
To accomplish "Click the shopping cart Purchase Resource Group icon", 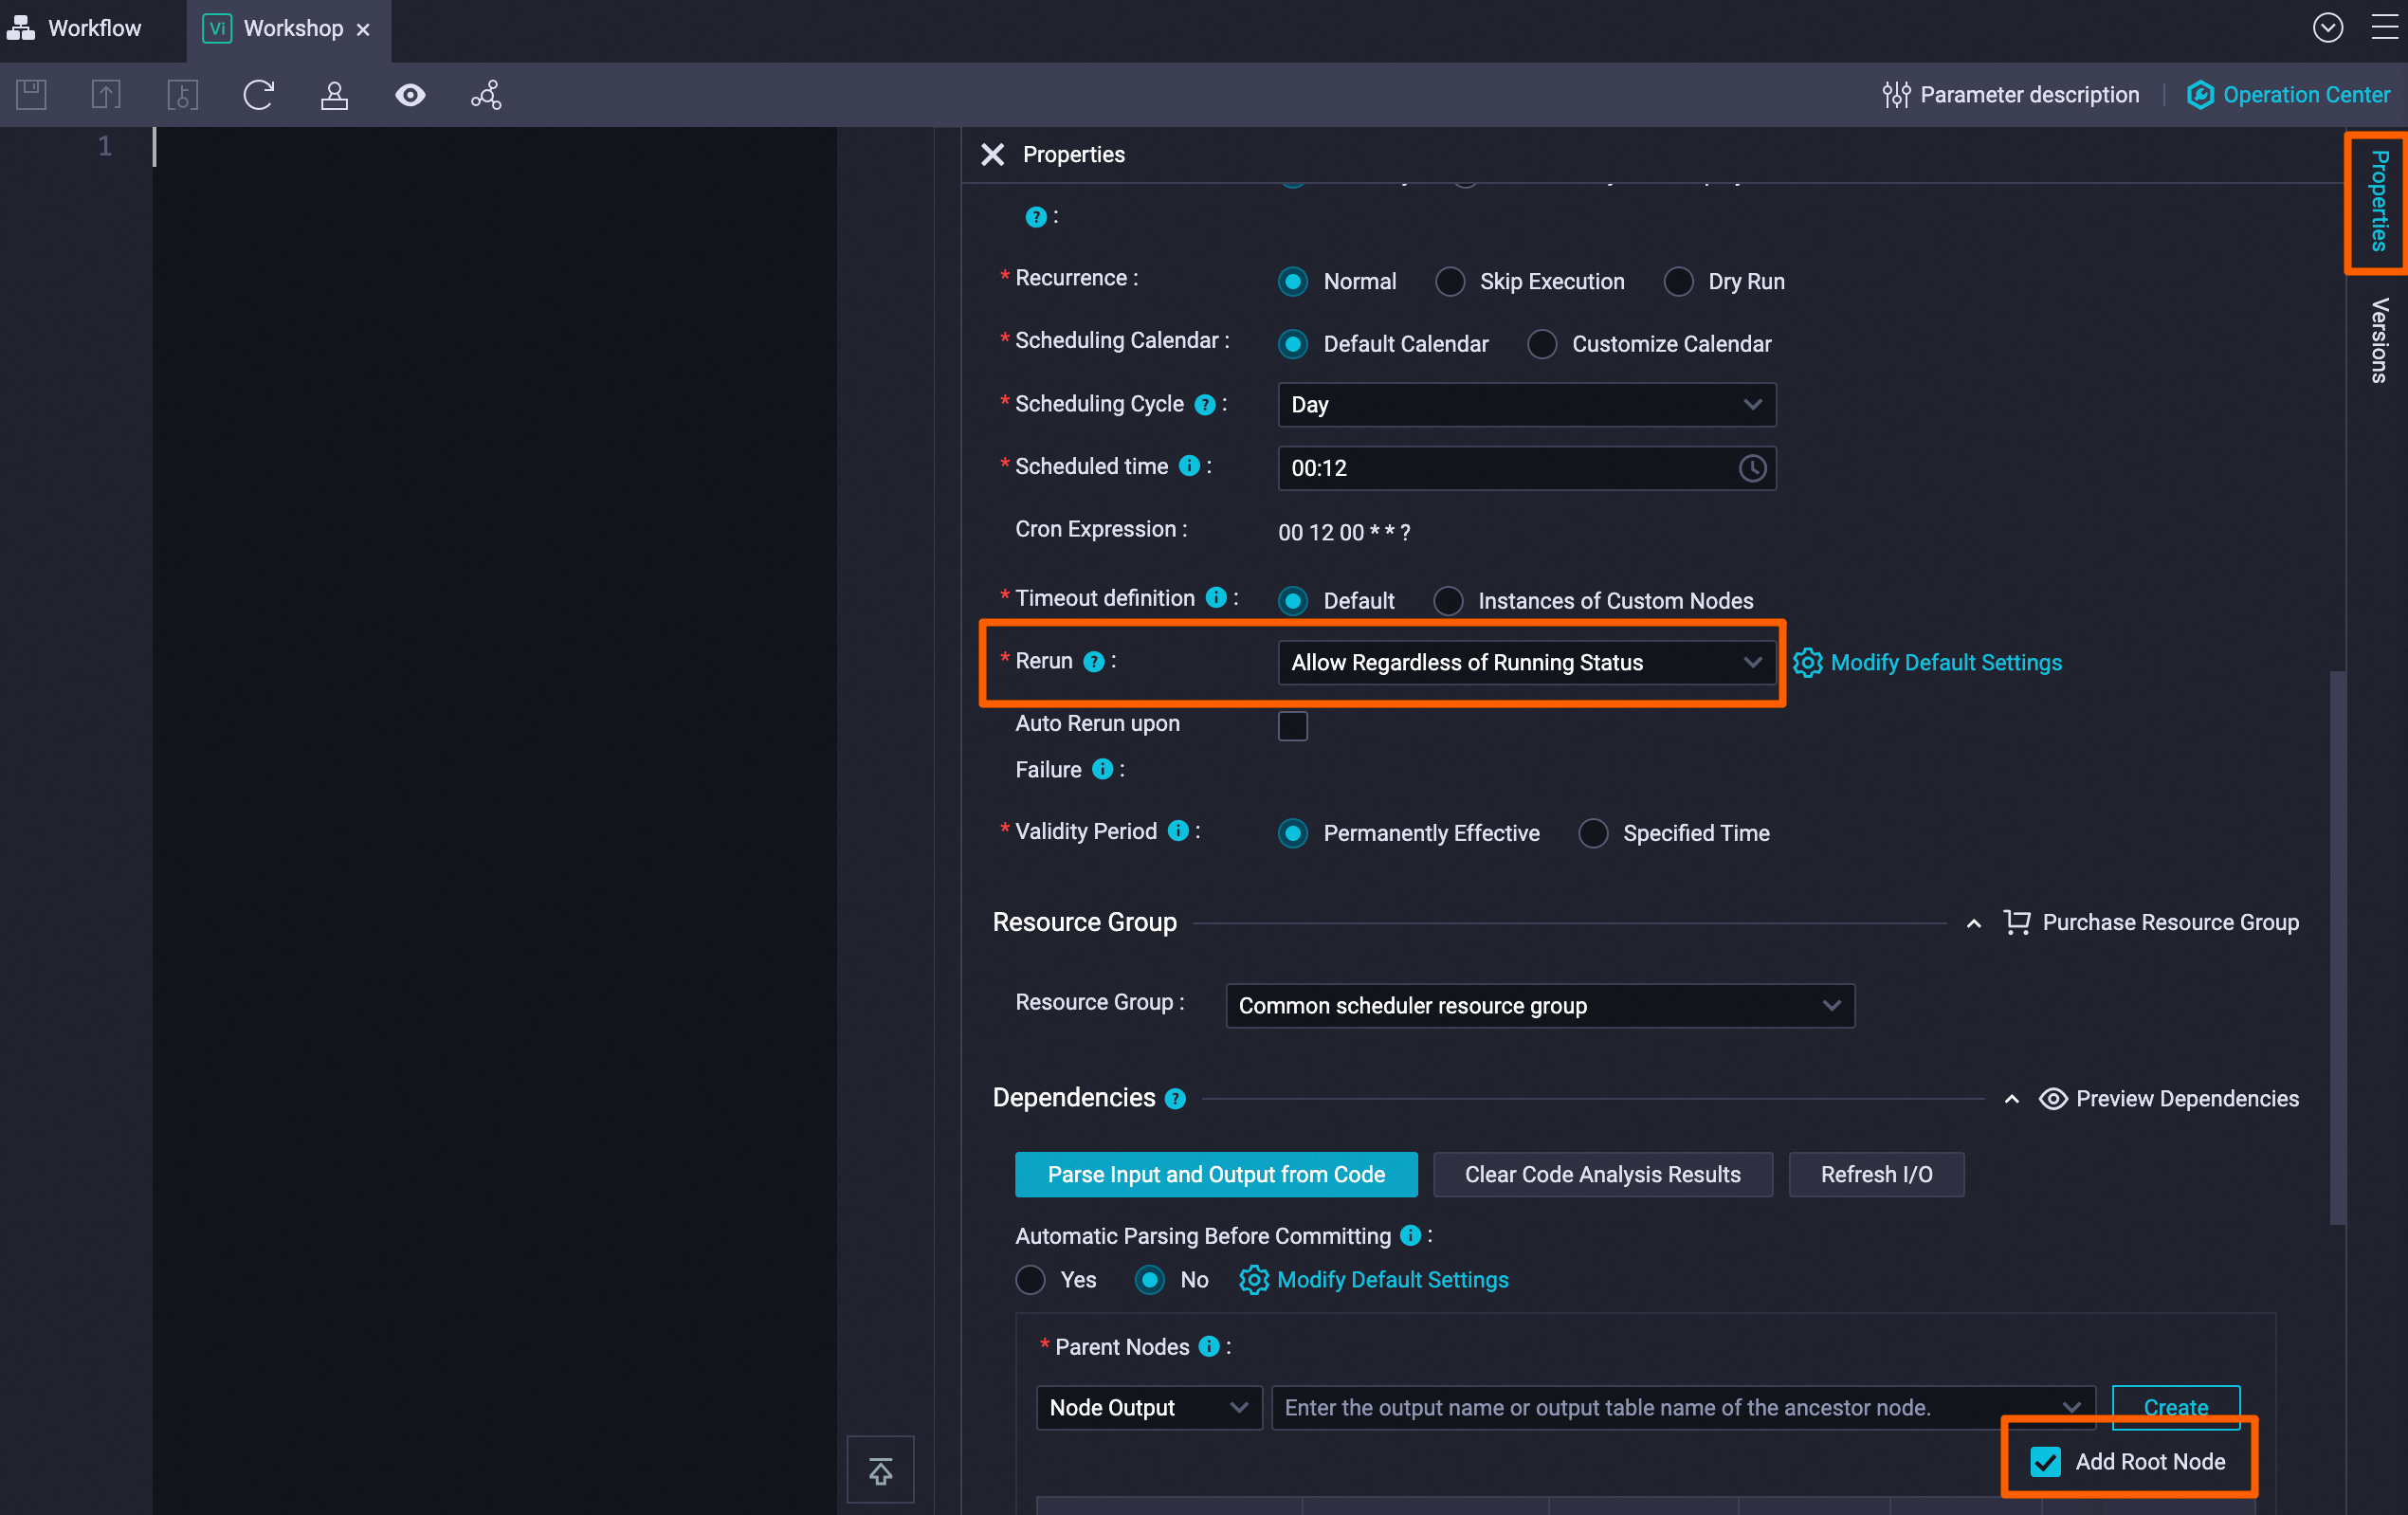I will tap(2017, 922).
